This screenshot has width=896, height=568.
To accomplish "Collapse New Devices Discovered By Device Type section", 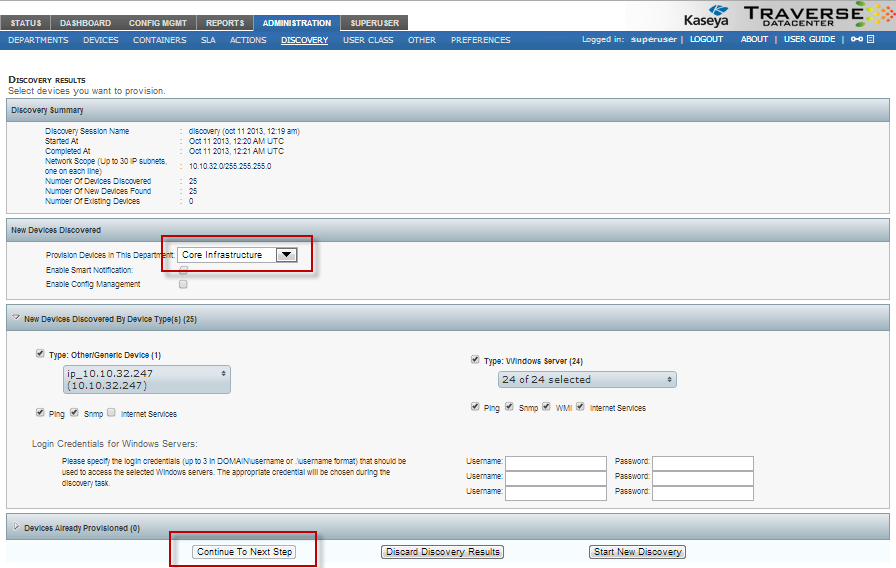I will [x=16, y=318].
